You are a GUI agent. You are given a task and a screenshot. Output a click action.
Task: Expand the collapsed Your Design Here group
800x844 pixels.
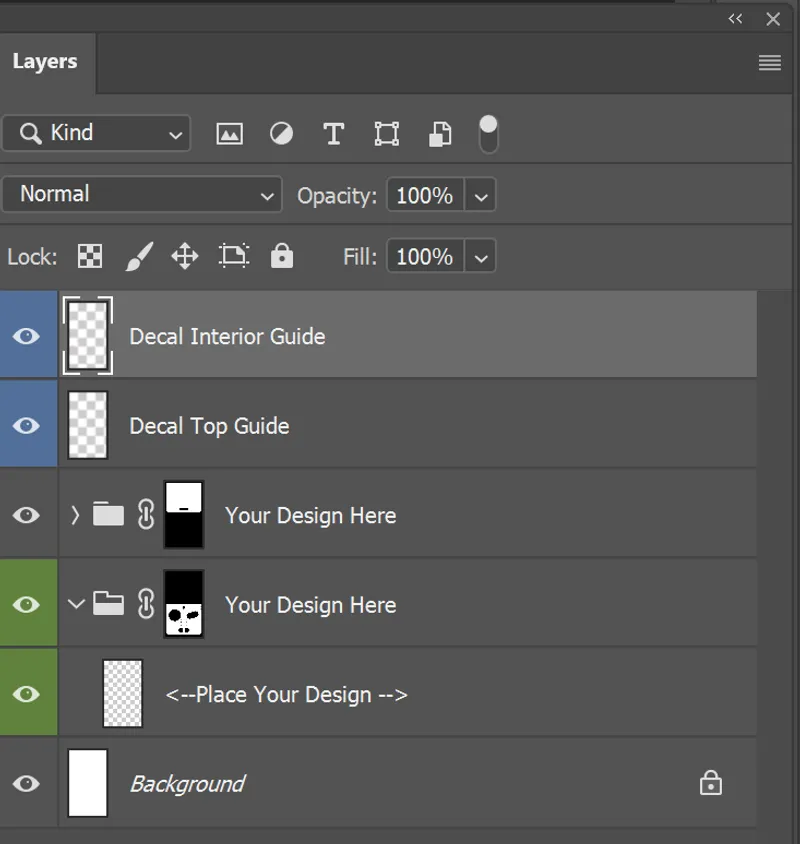click(75, 516)
